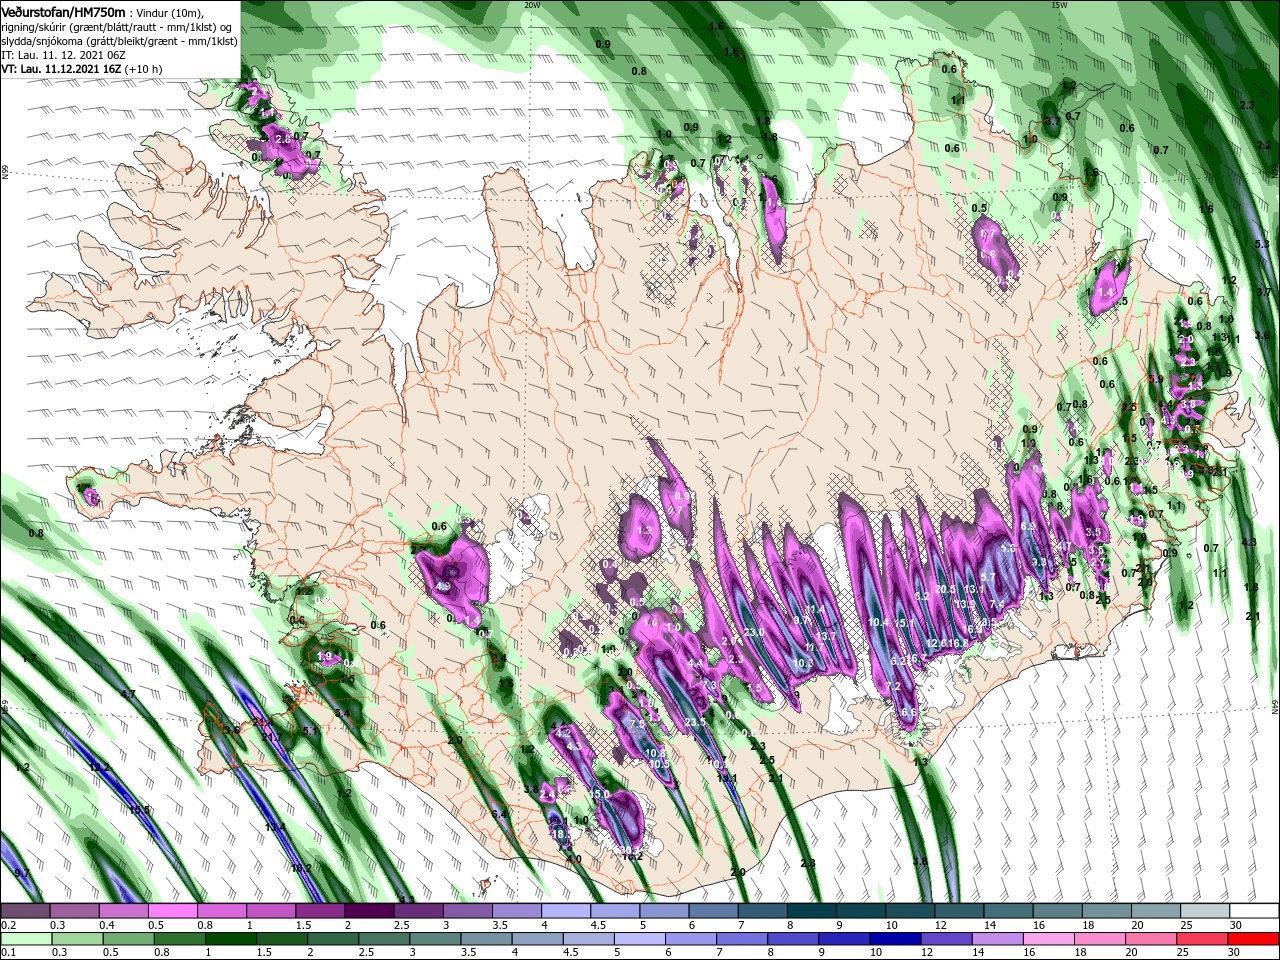Pick the dark teal swatch between 8 and 9 in top row
Screen dimensions: 1280x960
tap(812, 911)
